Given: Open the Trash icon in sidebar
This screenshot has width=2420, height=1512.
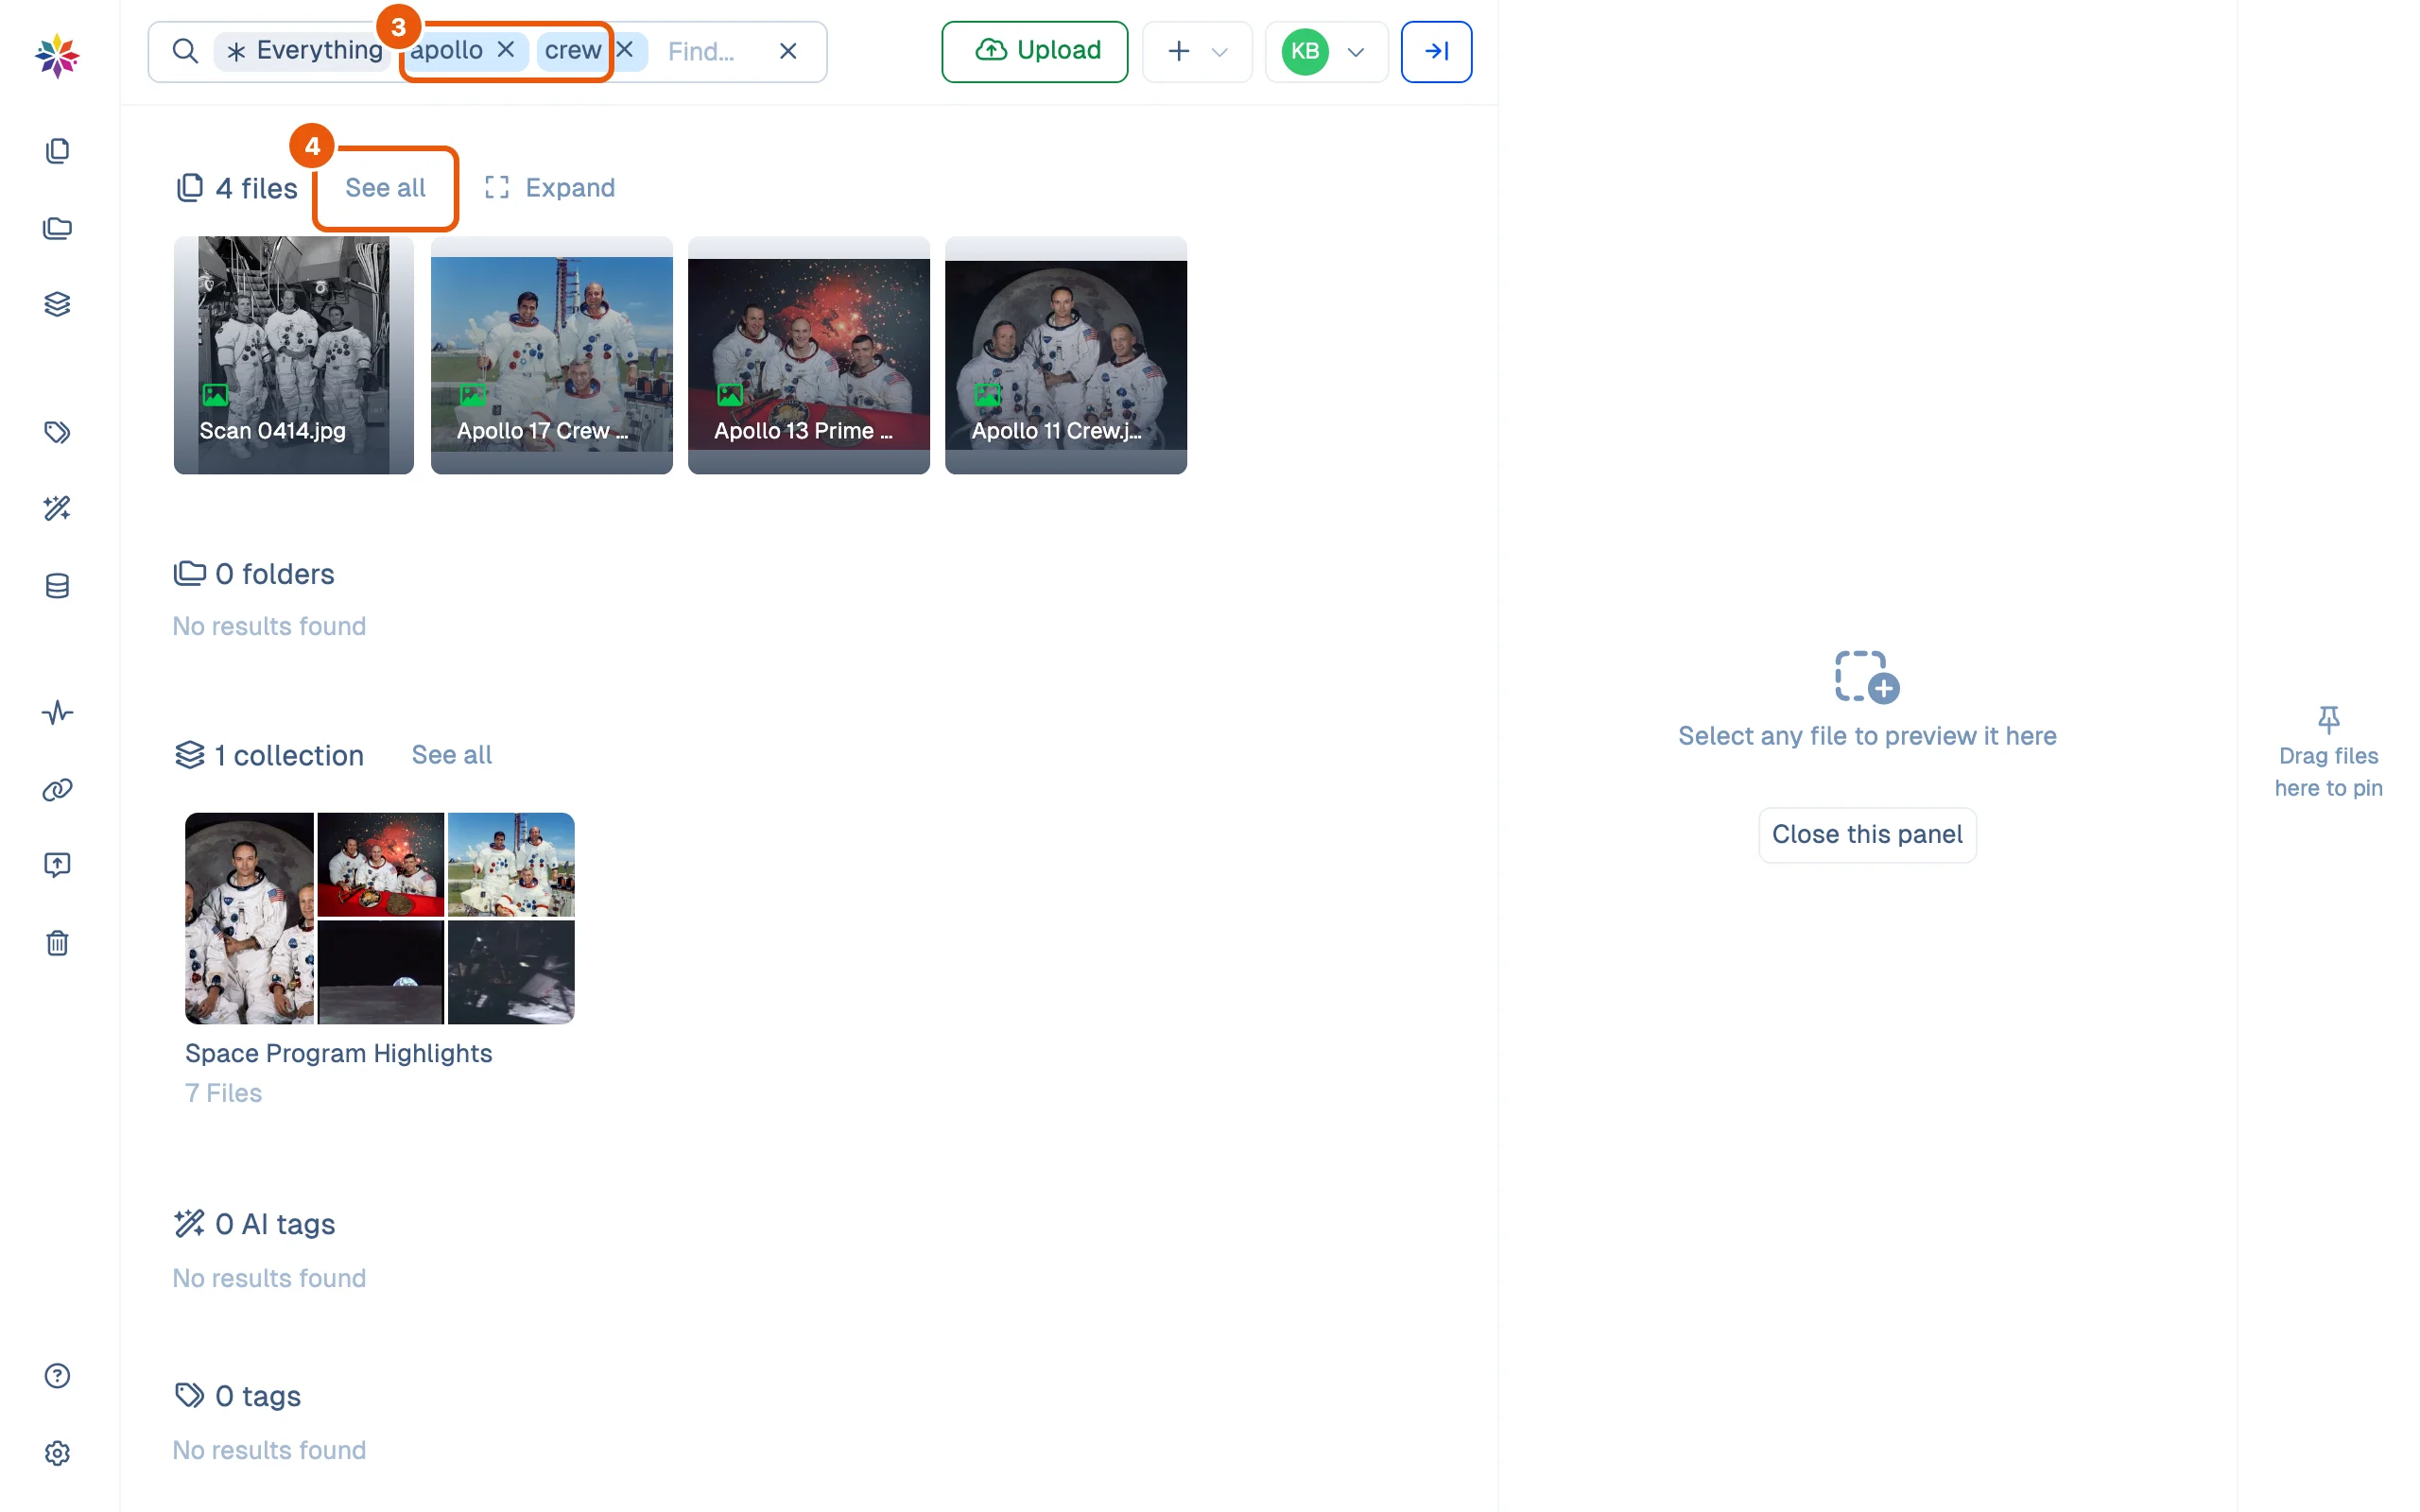Looking at the screenshot, I should point(57,943).
